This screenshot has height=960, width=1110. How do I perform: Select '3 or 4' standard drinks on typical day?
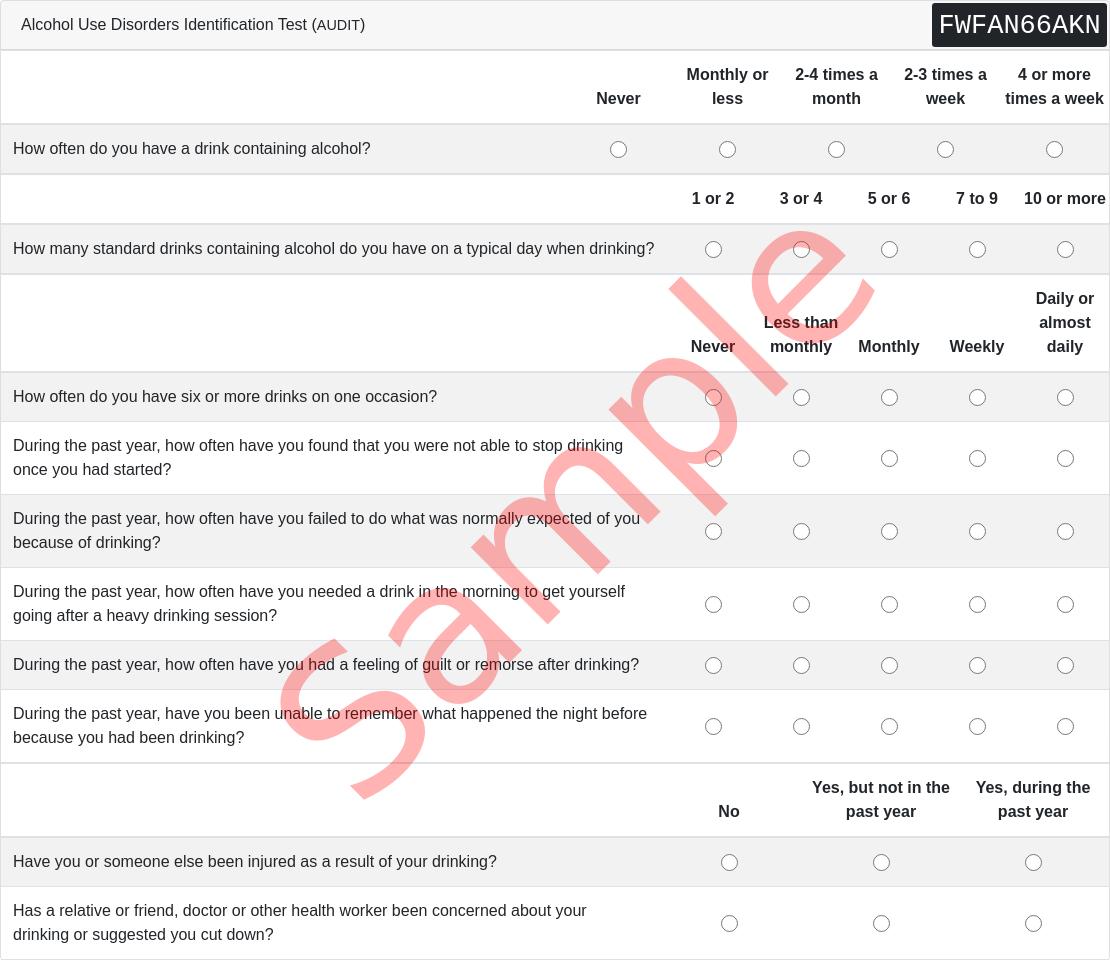[x=801, y=249]
